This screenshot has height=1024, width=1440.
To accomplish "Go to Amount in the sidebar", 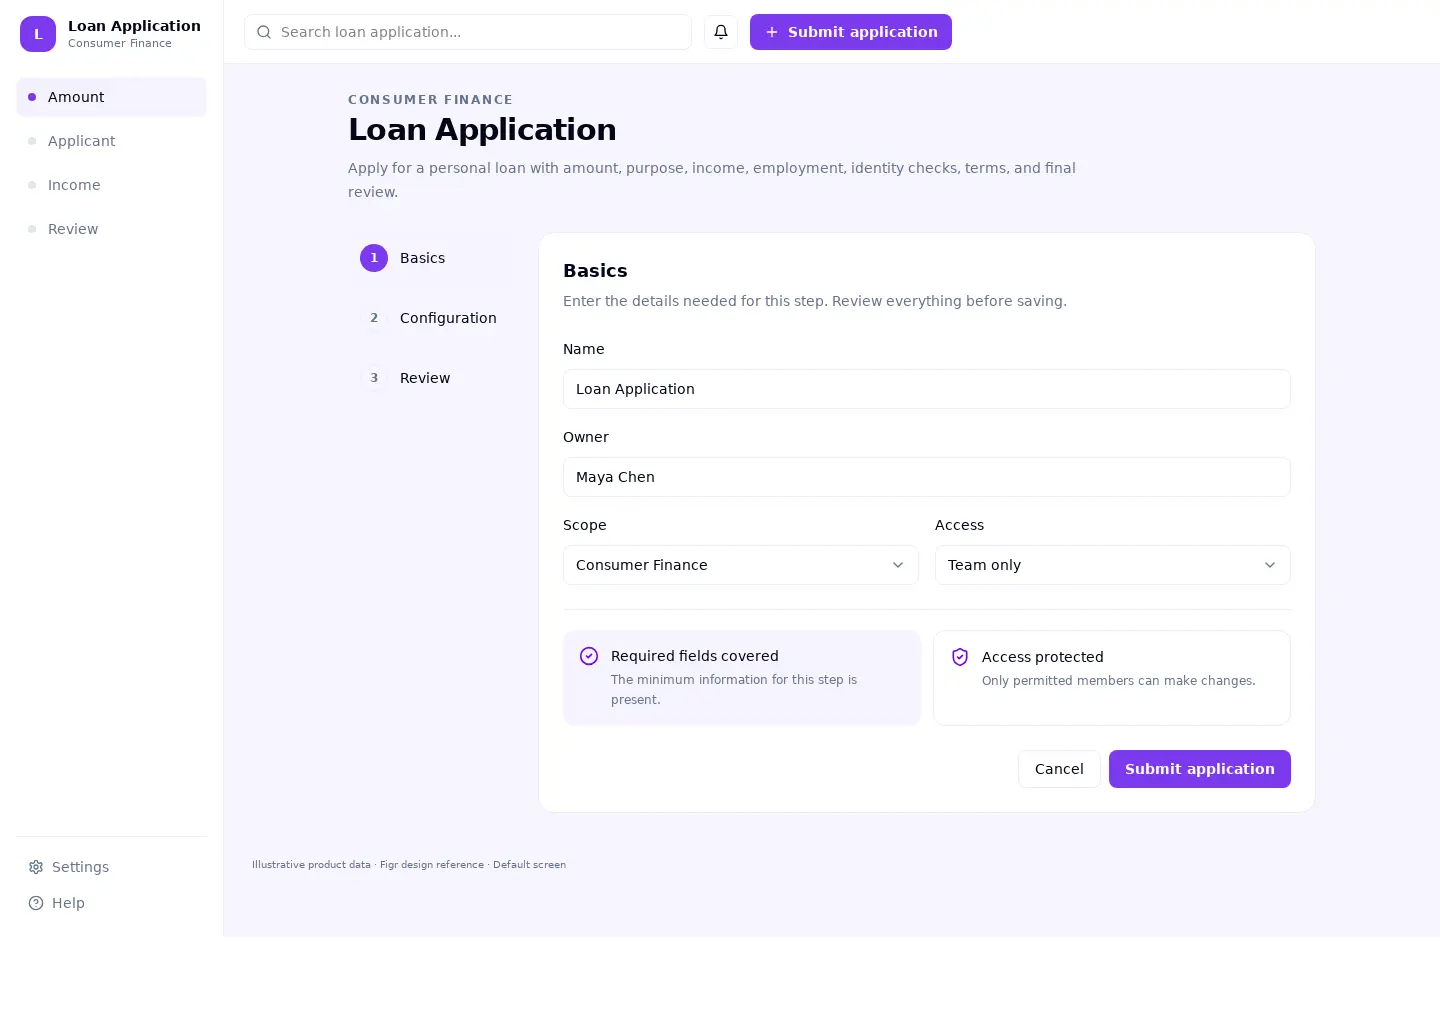I will click(x=112, y=97).
